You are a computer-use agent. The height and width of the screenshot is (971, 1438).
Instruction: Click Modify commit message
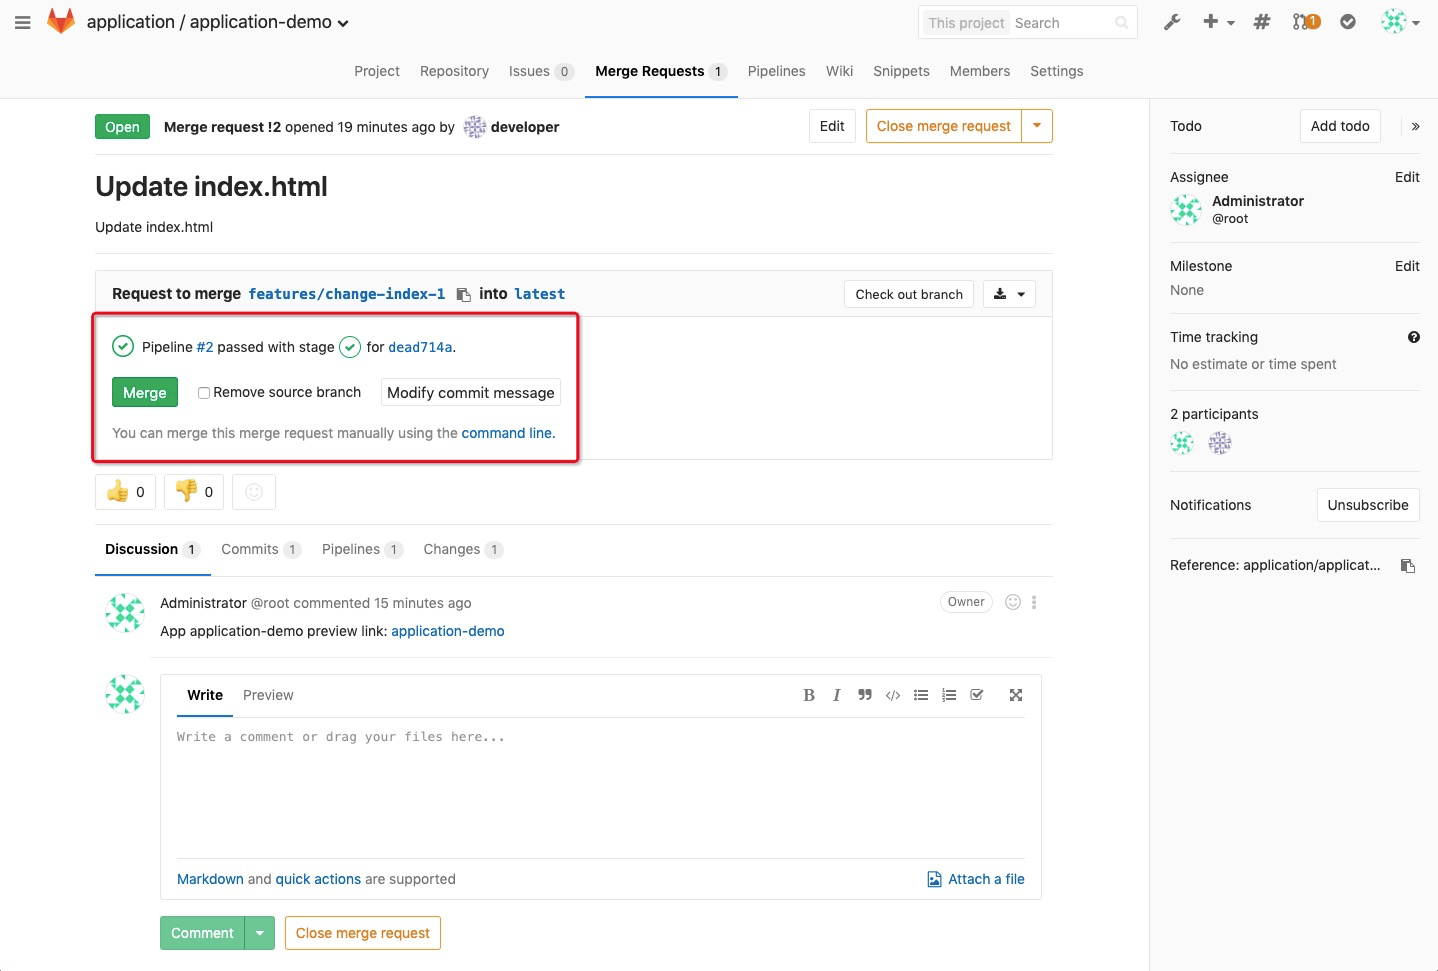(x=470, y=393)
